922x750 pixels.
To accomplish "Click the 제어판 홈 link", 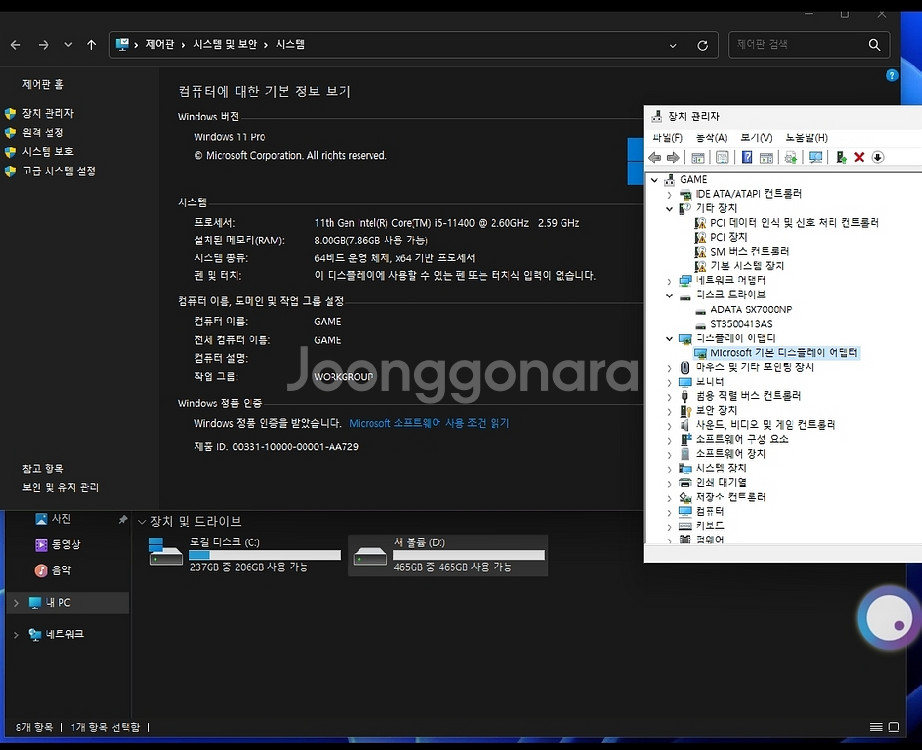I will coord(43,85).
